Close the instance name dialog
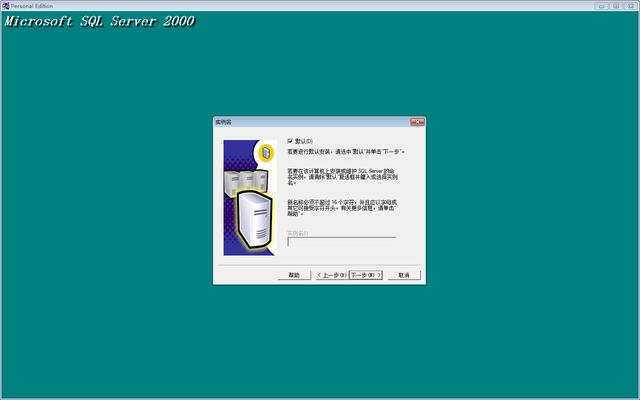The width and height of the screenshot is (640, 400). click(417, 122)
